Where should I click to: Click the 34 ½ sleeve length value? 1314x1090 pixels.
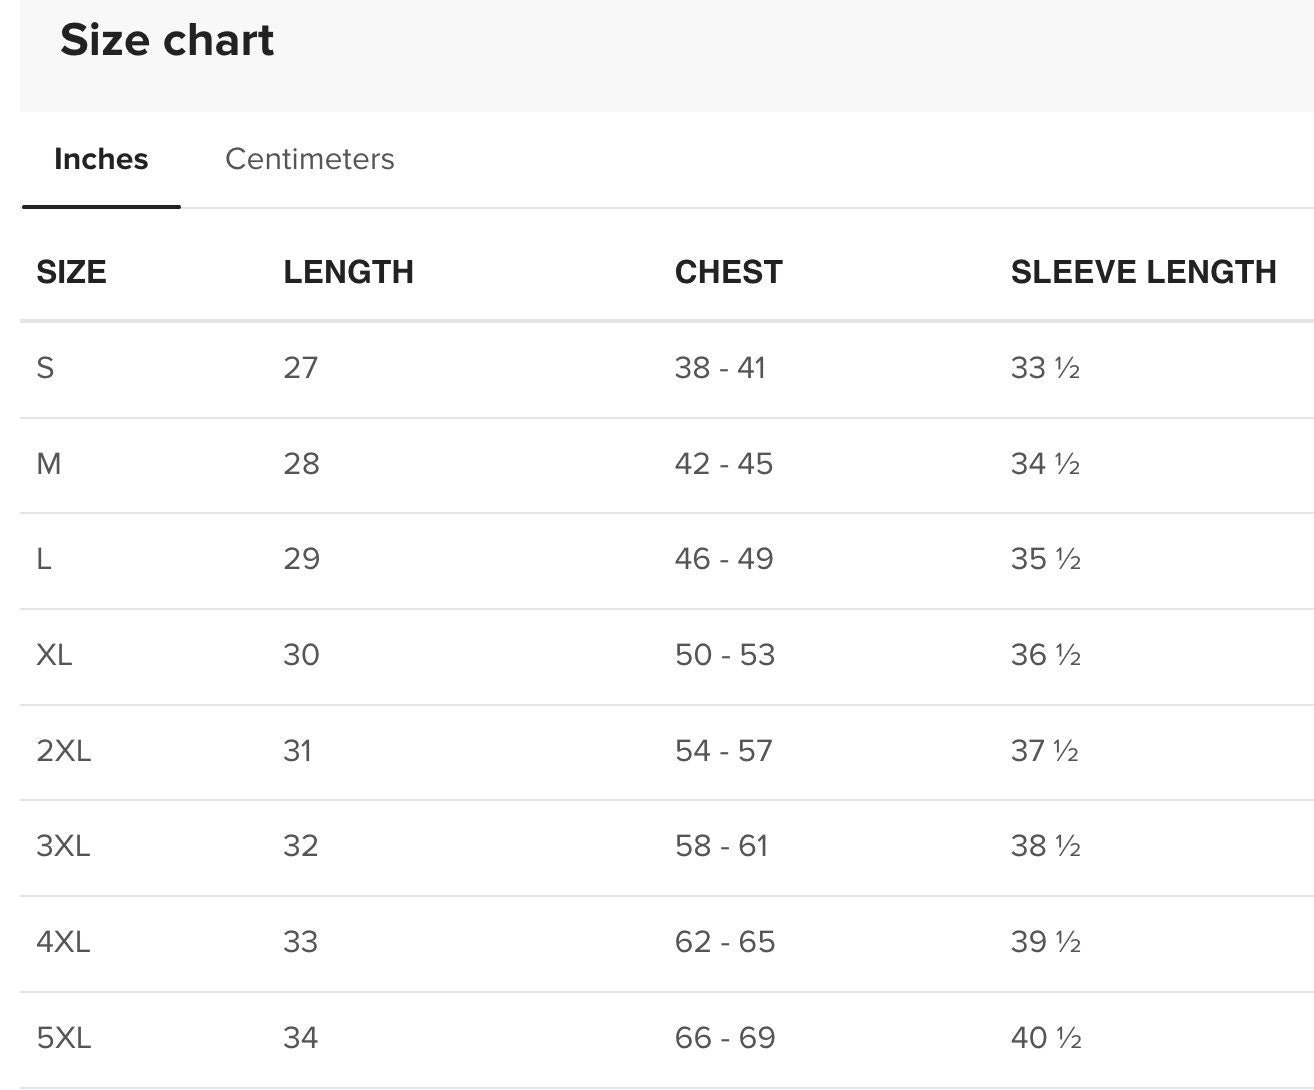coord(1045,464)
